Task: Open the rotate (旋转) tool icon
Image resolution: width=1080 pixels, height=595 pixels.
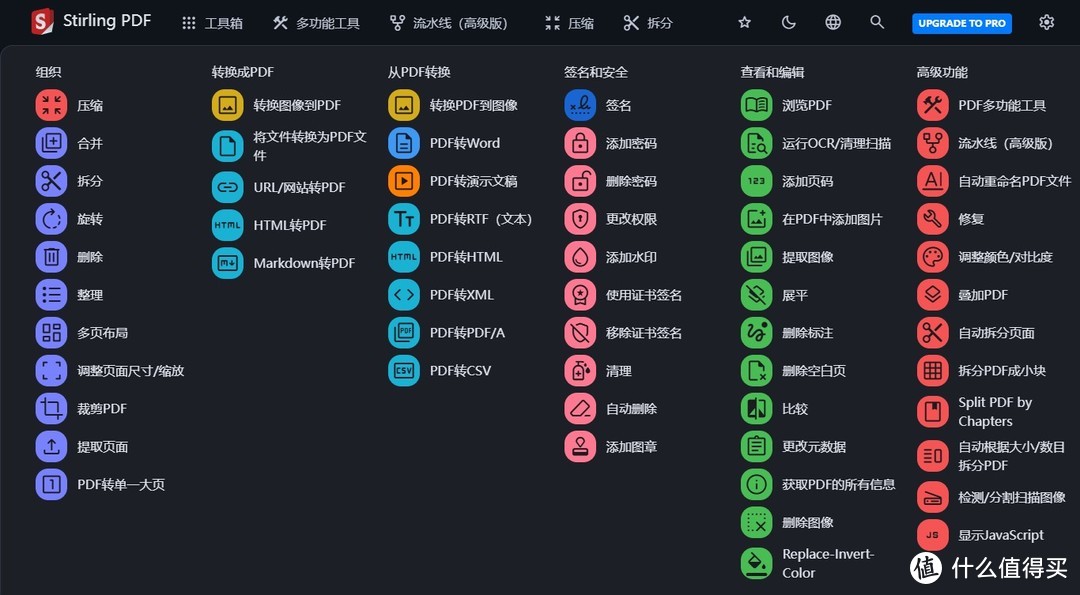Action: pos(51,219)
